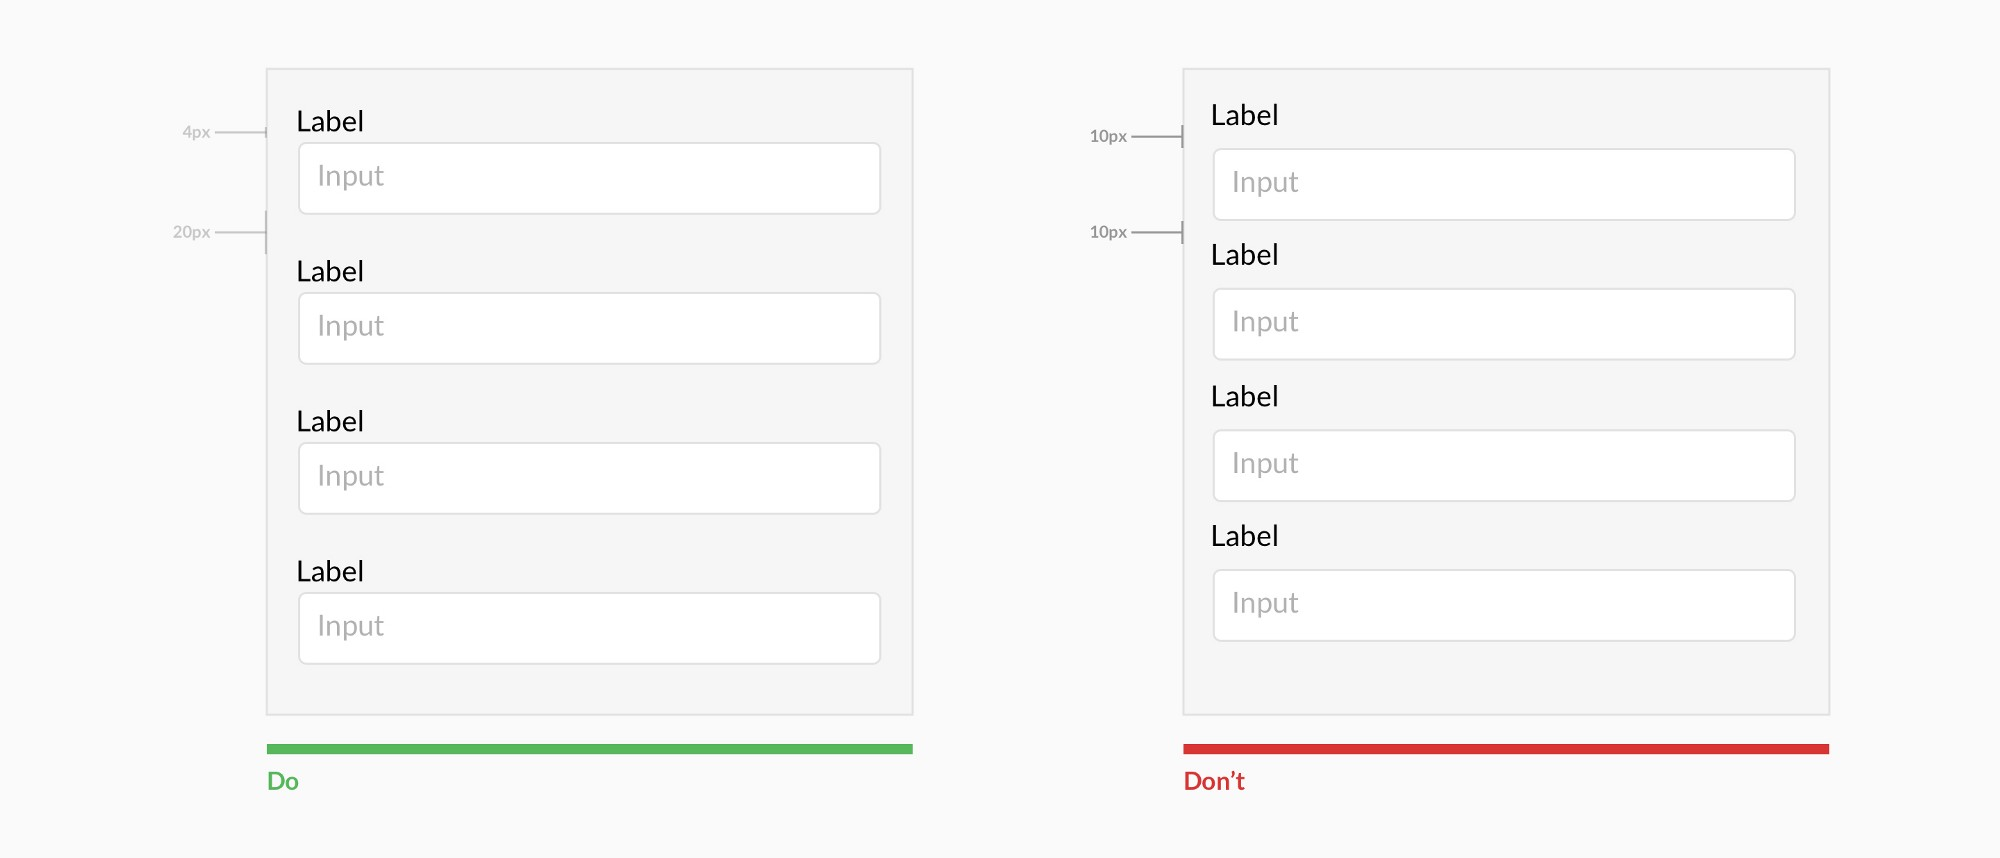Click the green bar under the Do example
2000x858 pixels.
click(x=589, y=749)
